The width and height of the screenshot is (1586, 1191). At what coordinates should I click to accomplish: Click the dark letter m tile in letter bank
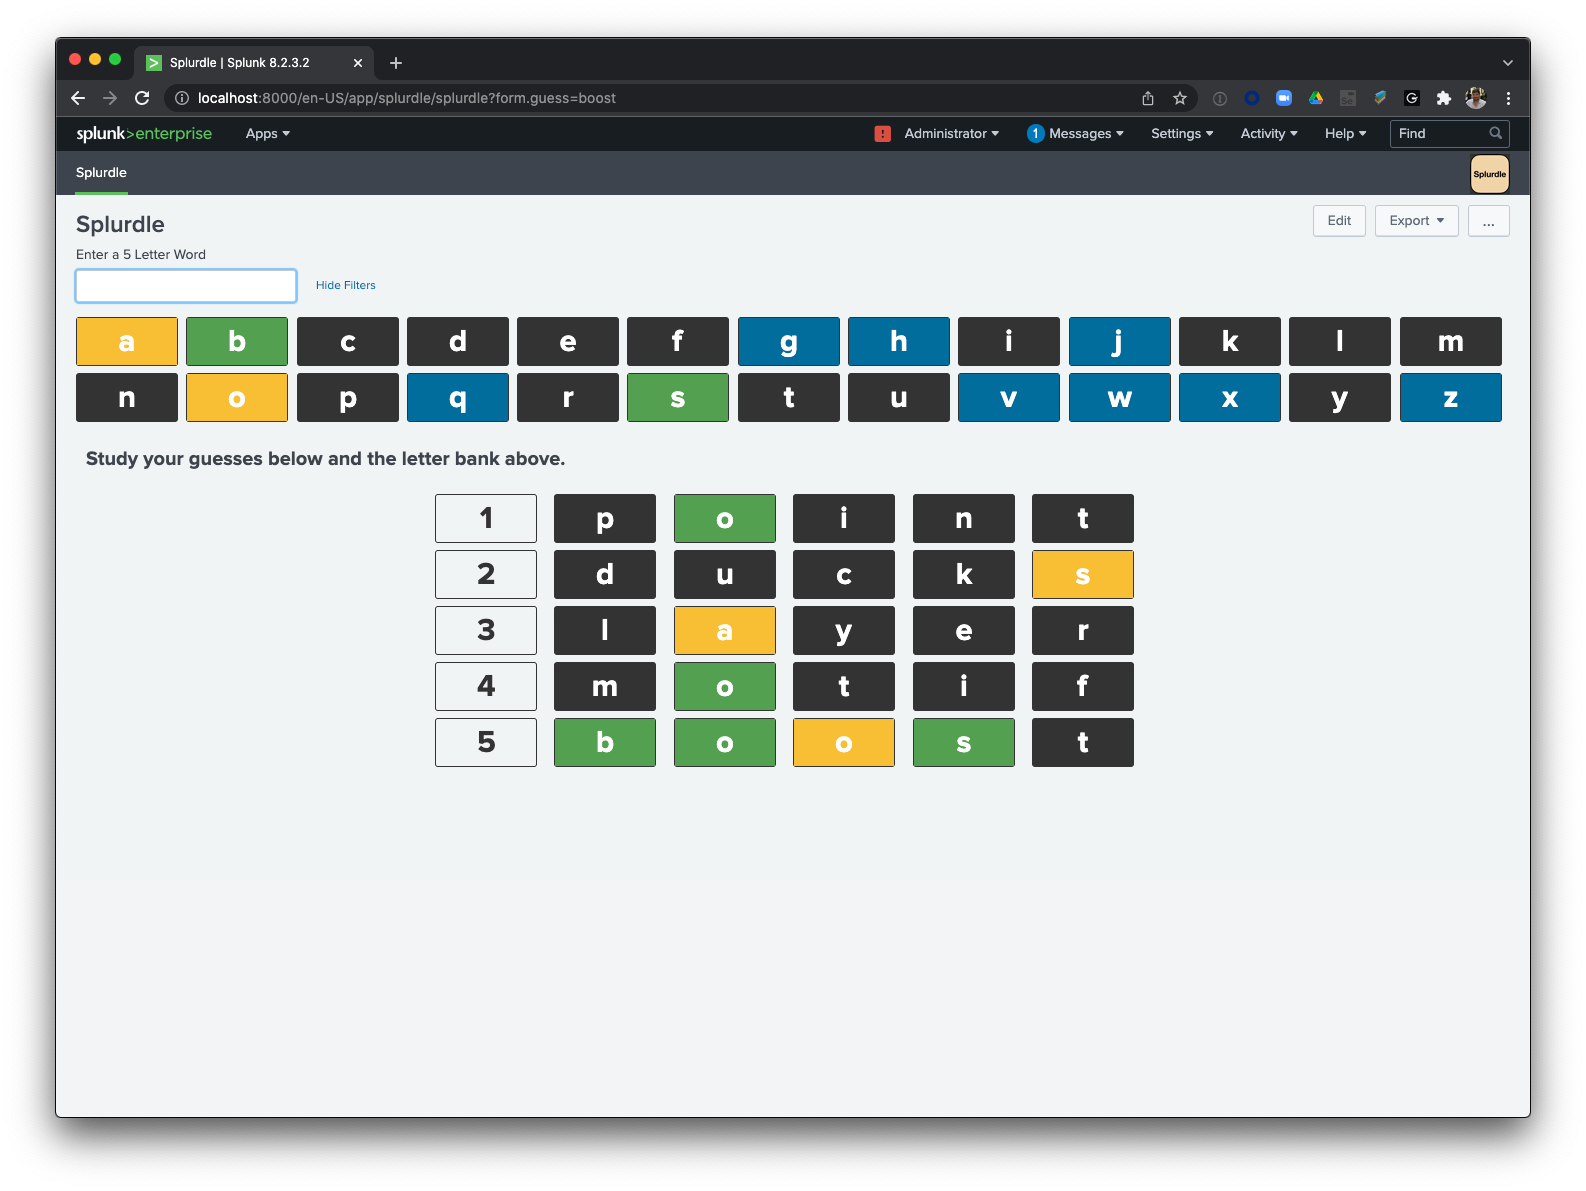[x=1451, y=342]
